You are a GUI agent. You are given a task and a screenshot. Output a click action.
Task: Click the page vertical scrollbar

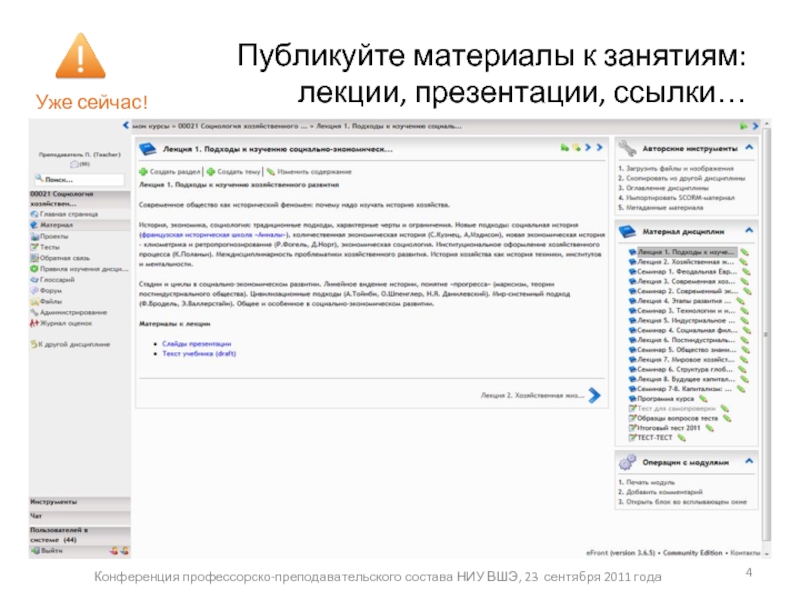[766, 334]
